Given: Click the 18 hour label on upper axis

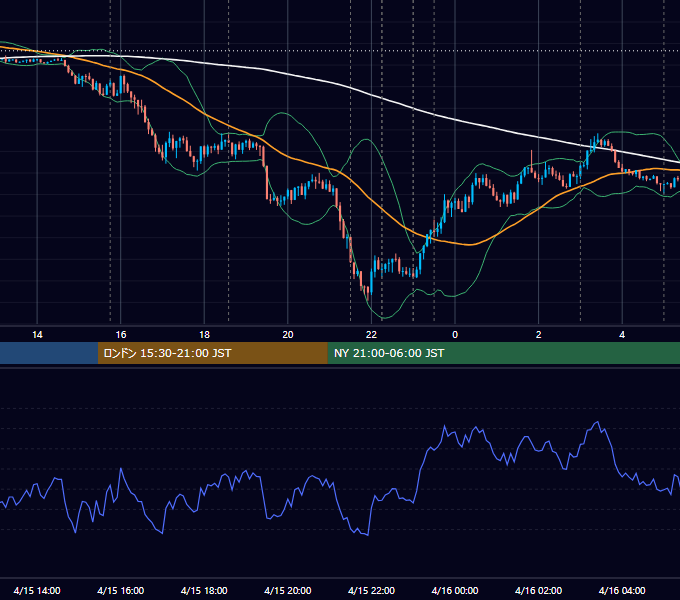Looking at the screenshot, I should tap(204, 335).
